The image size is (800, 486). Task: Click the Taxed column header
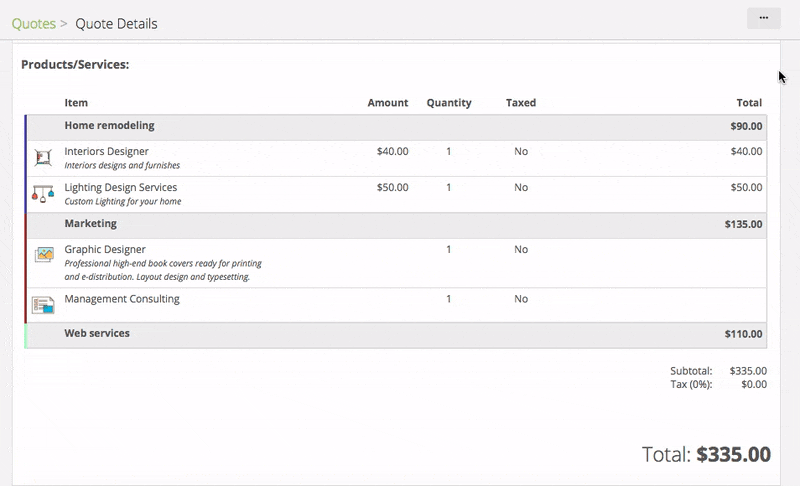[521, 103]
